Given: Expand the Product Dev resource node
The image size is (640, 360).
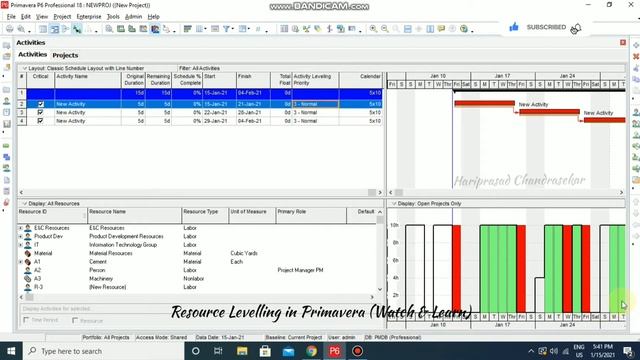Looking at the screenshot, I should pos(20,236).
